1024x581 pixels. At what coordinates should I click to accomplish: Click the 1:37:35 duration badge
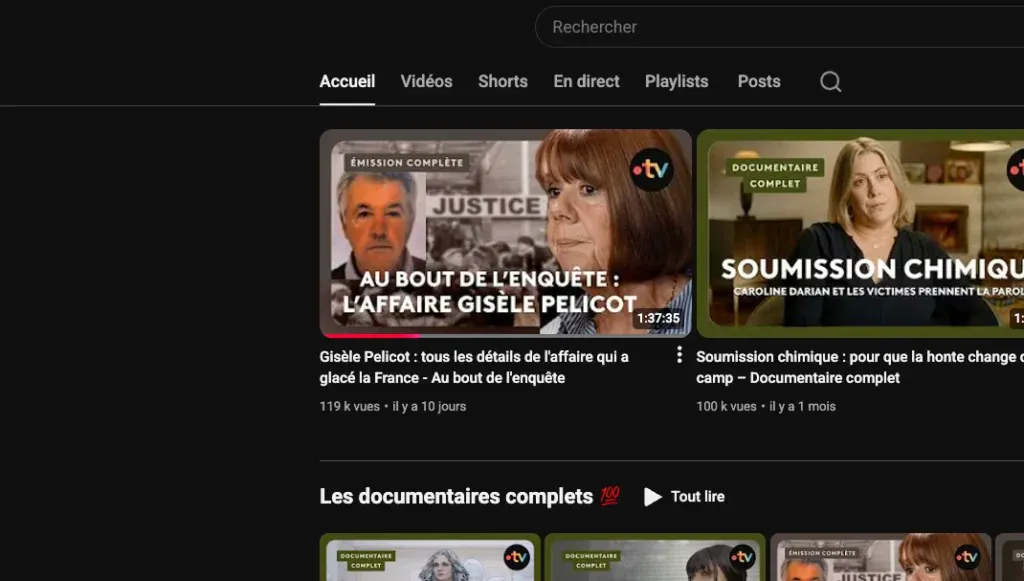658,319
